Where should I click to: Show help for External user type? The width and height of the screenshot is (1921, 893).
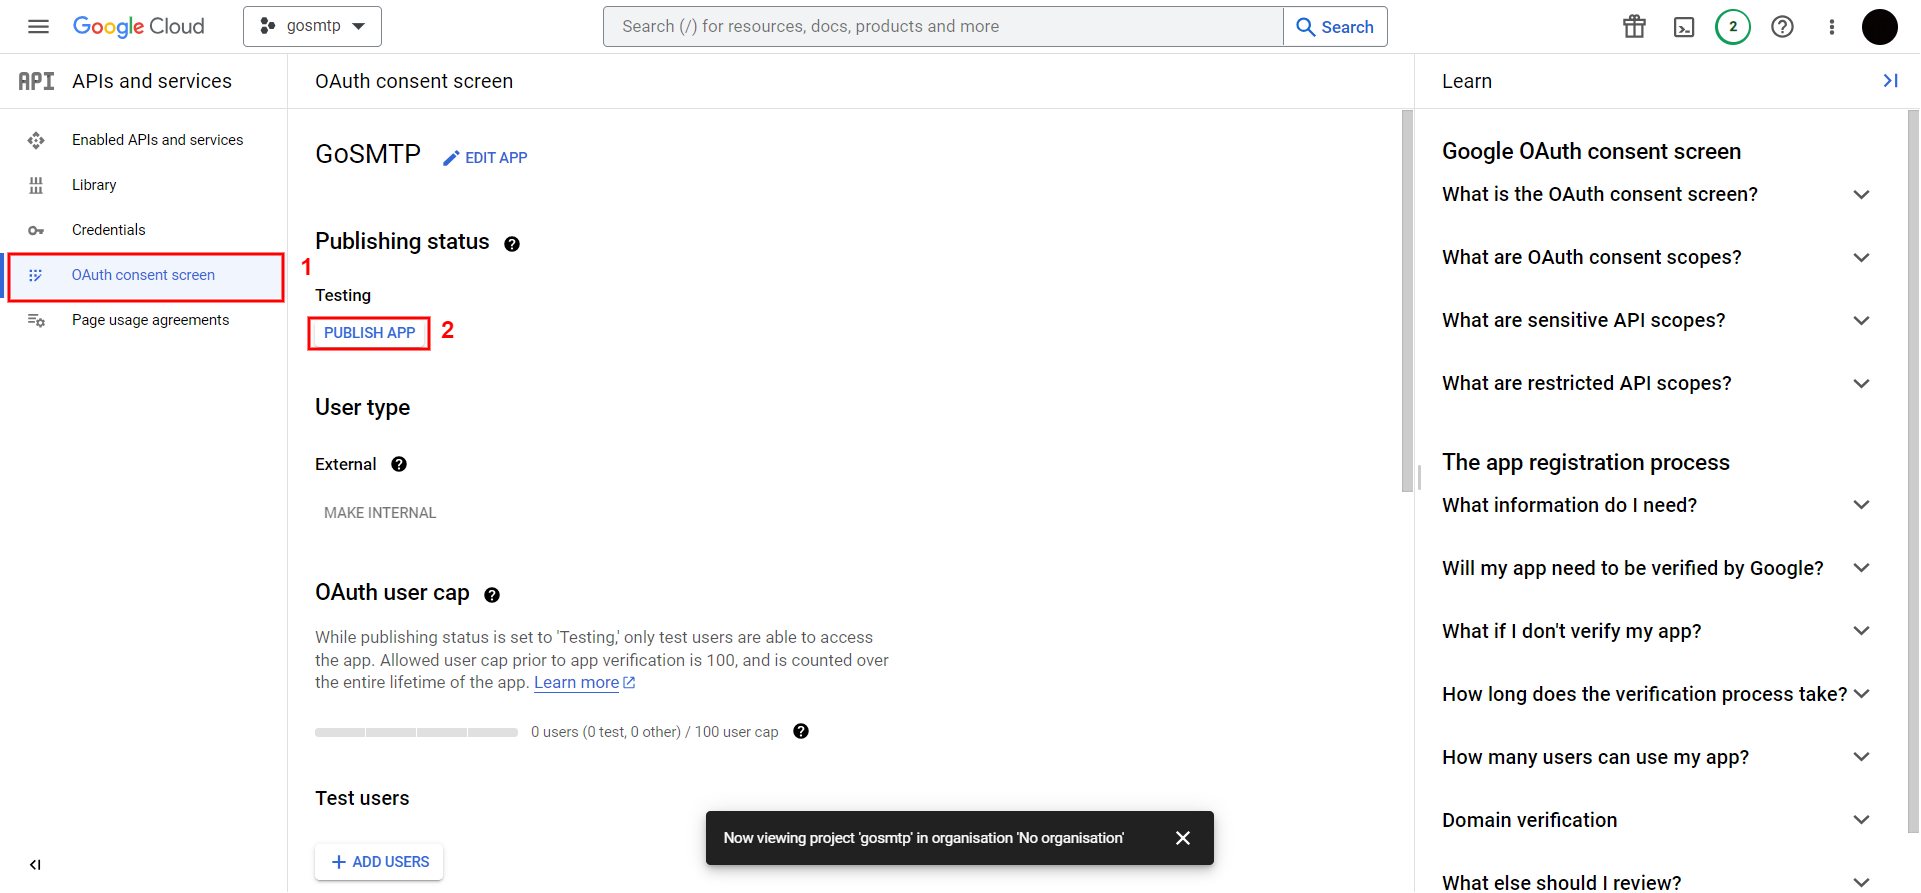point(399,464)
